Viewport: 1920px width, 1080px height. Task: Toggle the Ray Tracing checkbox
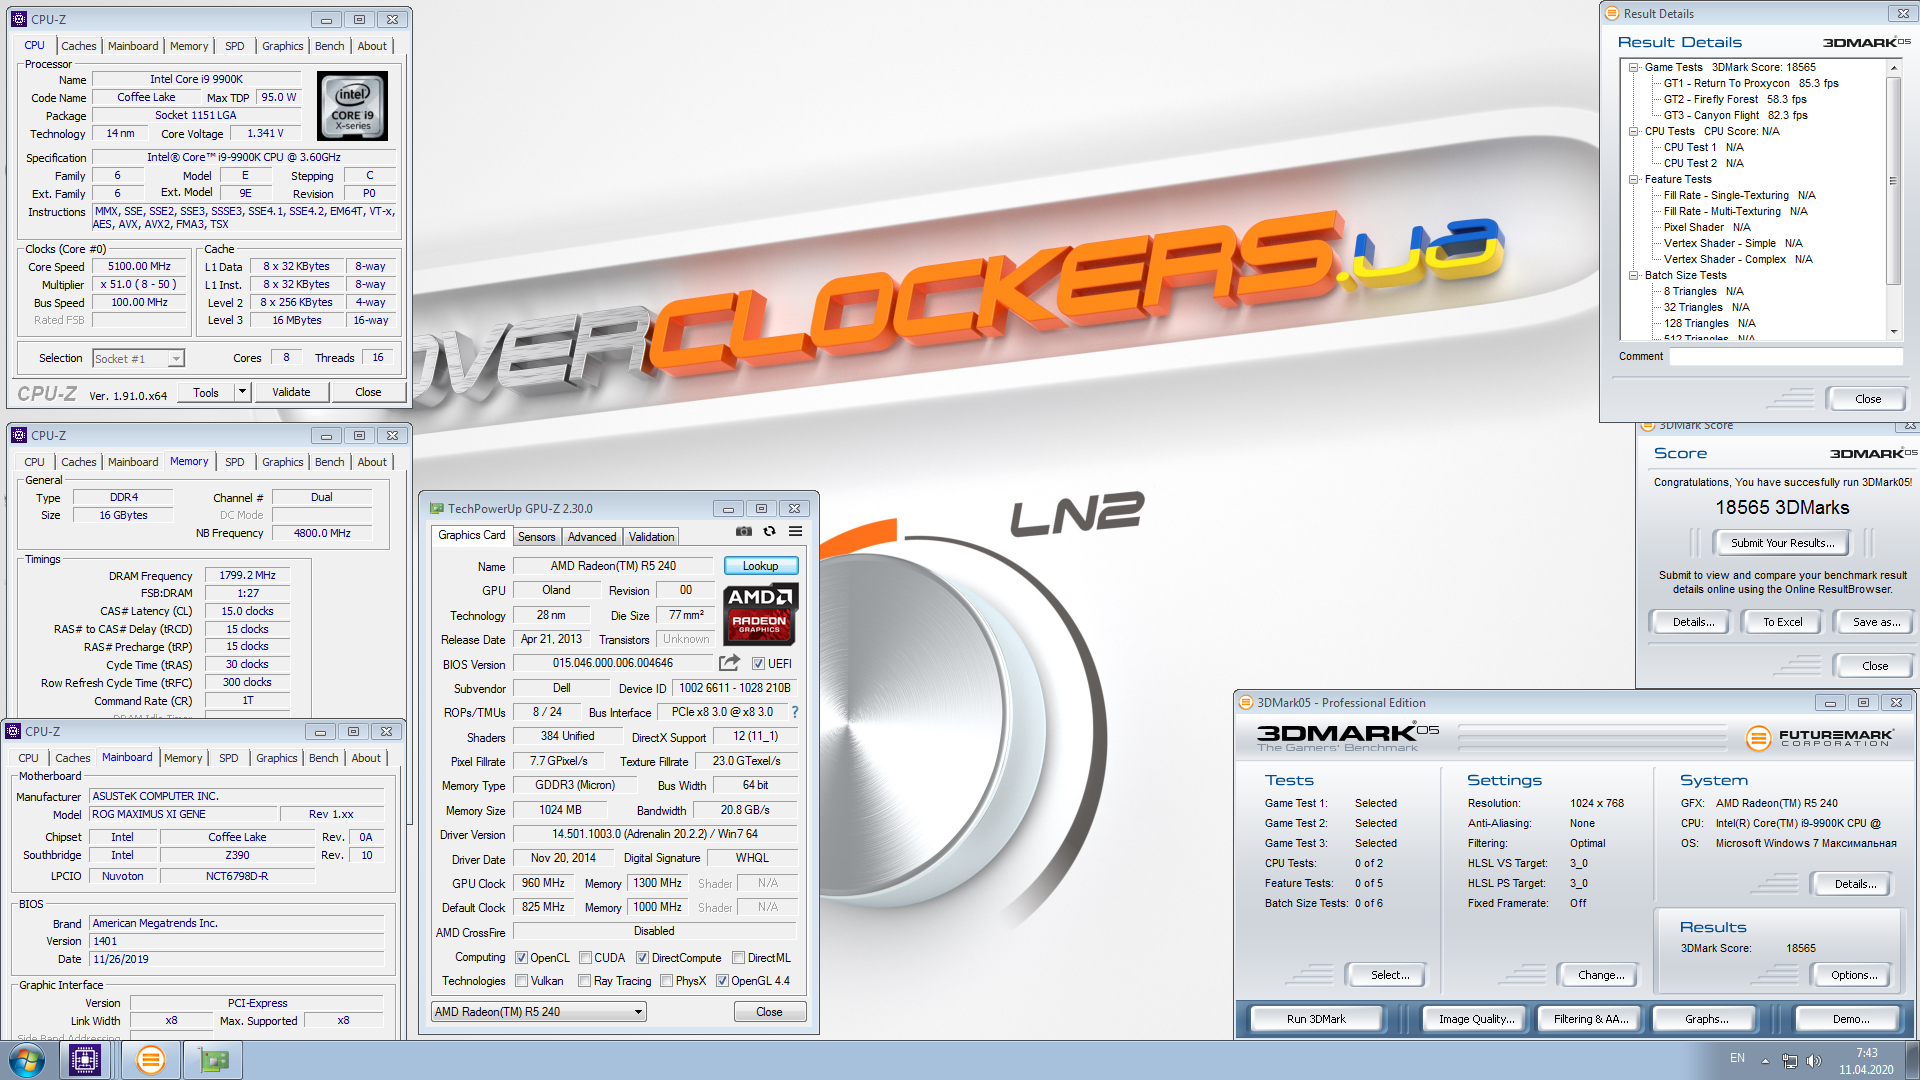(584, 981)
